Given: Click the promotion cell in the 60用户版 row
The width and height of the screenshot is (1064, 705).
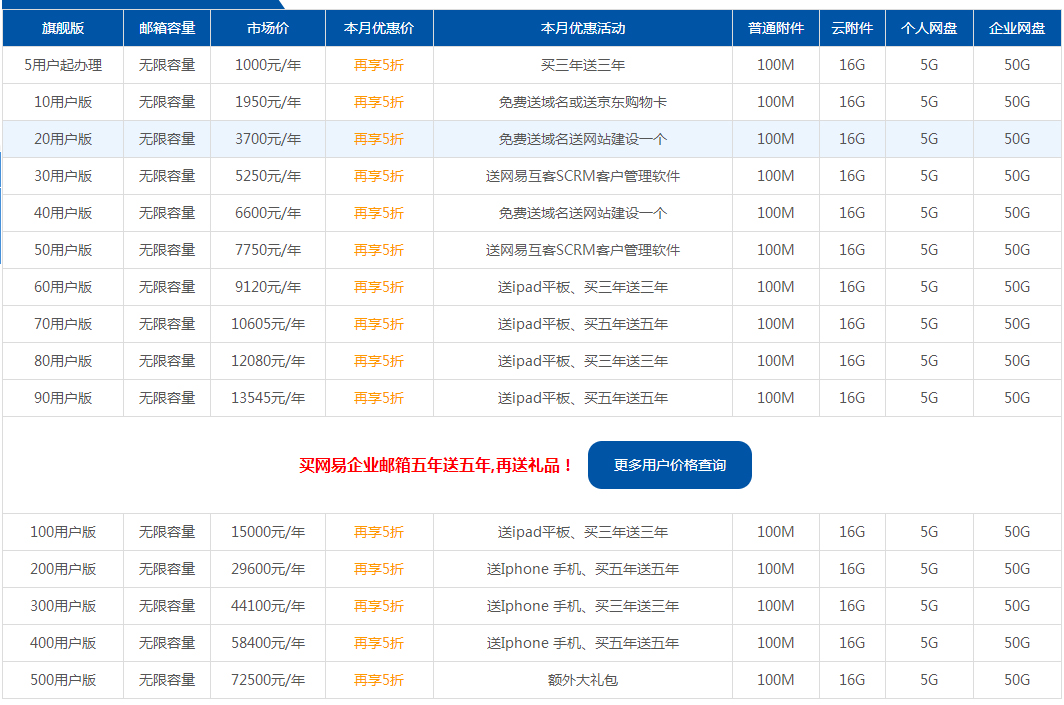Looking at the screenshot, I should click(583, 287).
